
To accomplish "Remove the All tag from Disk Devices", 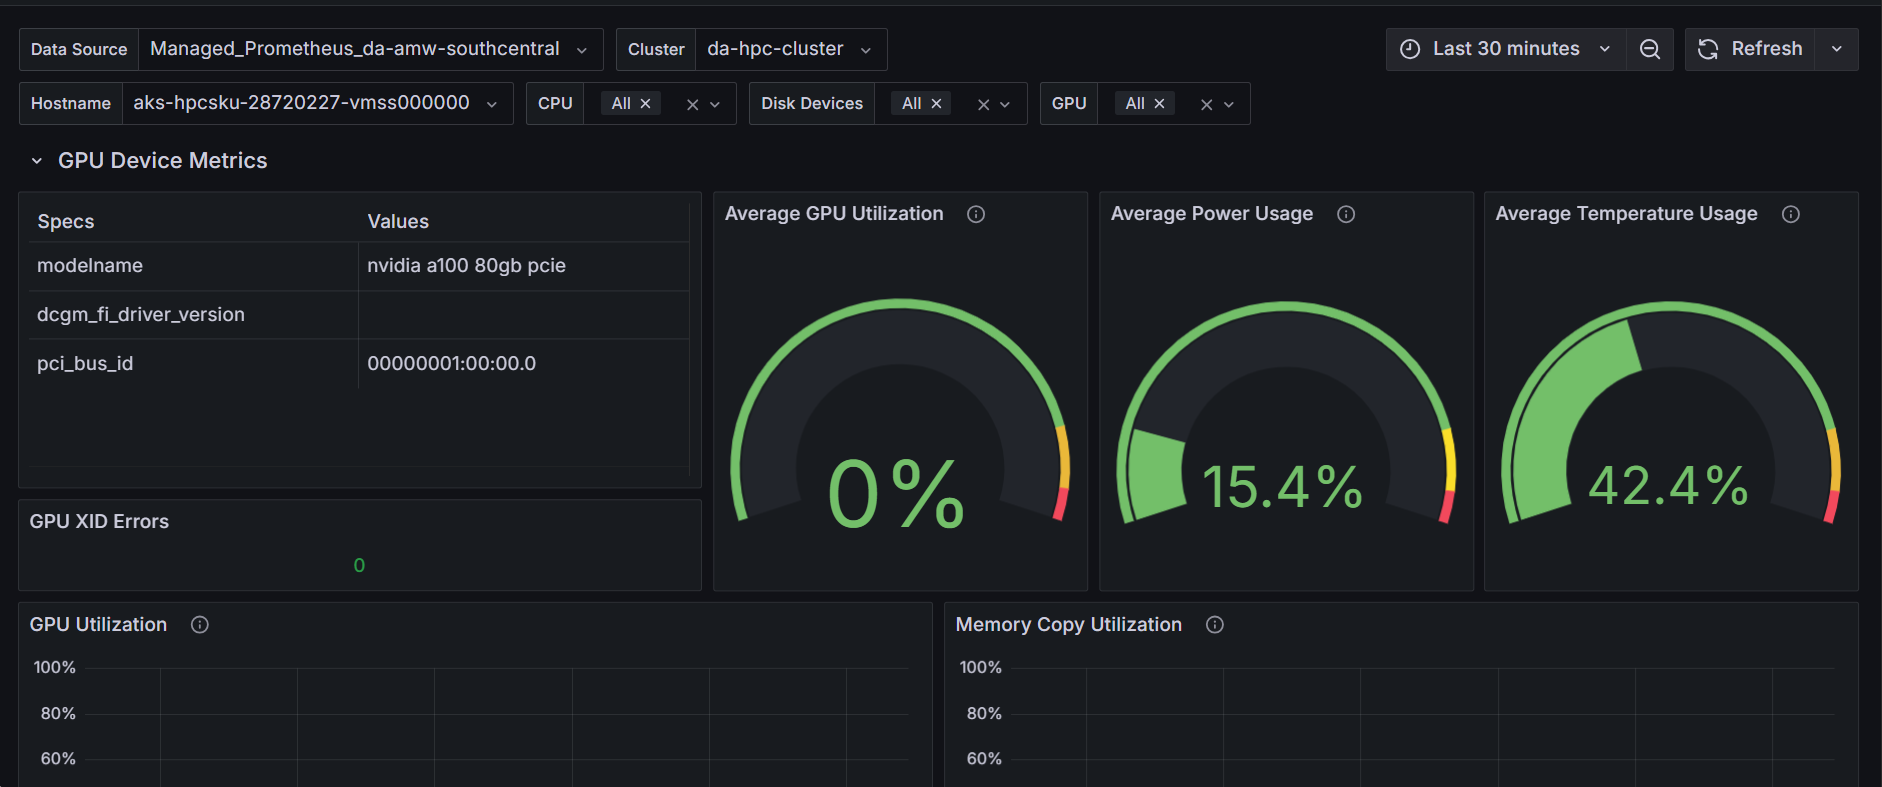I will [937, 104].
